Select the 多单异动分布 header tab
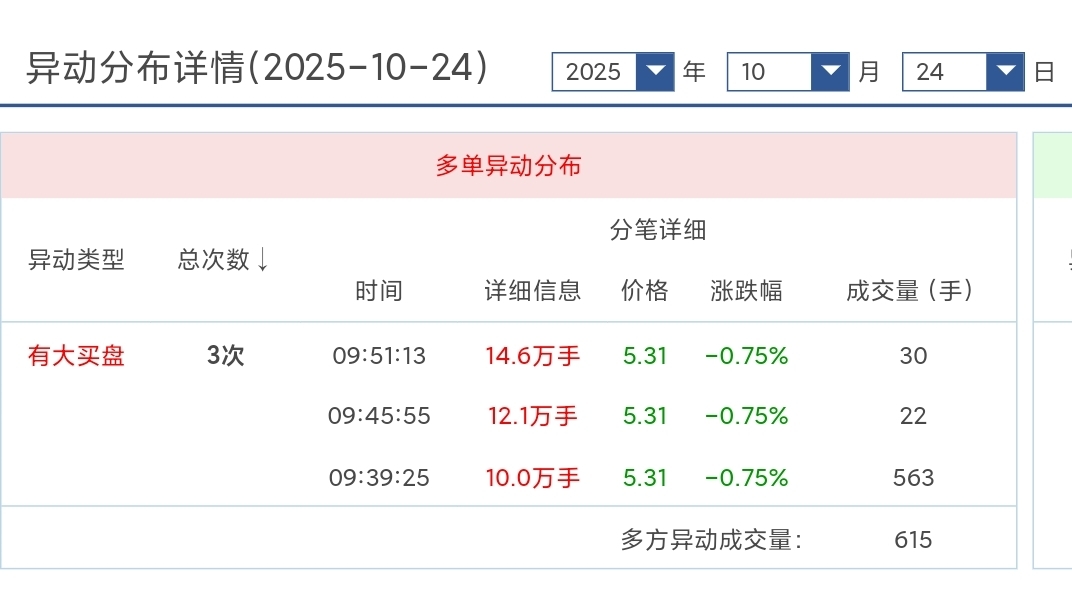This screenshot has height=594, width=1072. (508, 165)
